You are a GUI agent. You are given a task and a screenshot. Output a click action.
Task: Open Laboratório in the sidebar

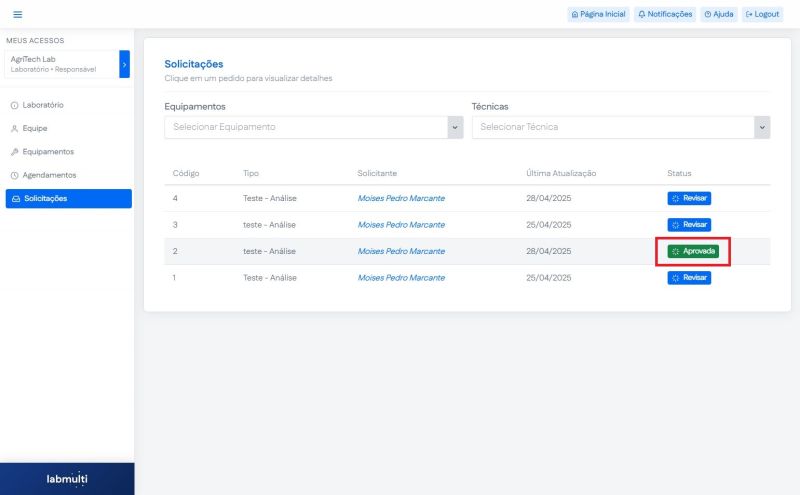click(x=43, y=105)
